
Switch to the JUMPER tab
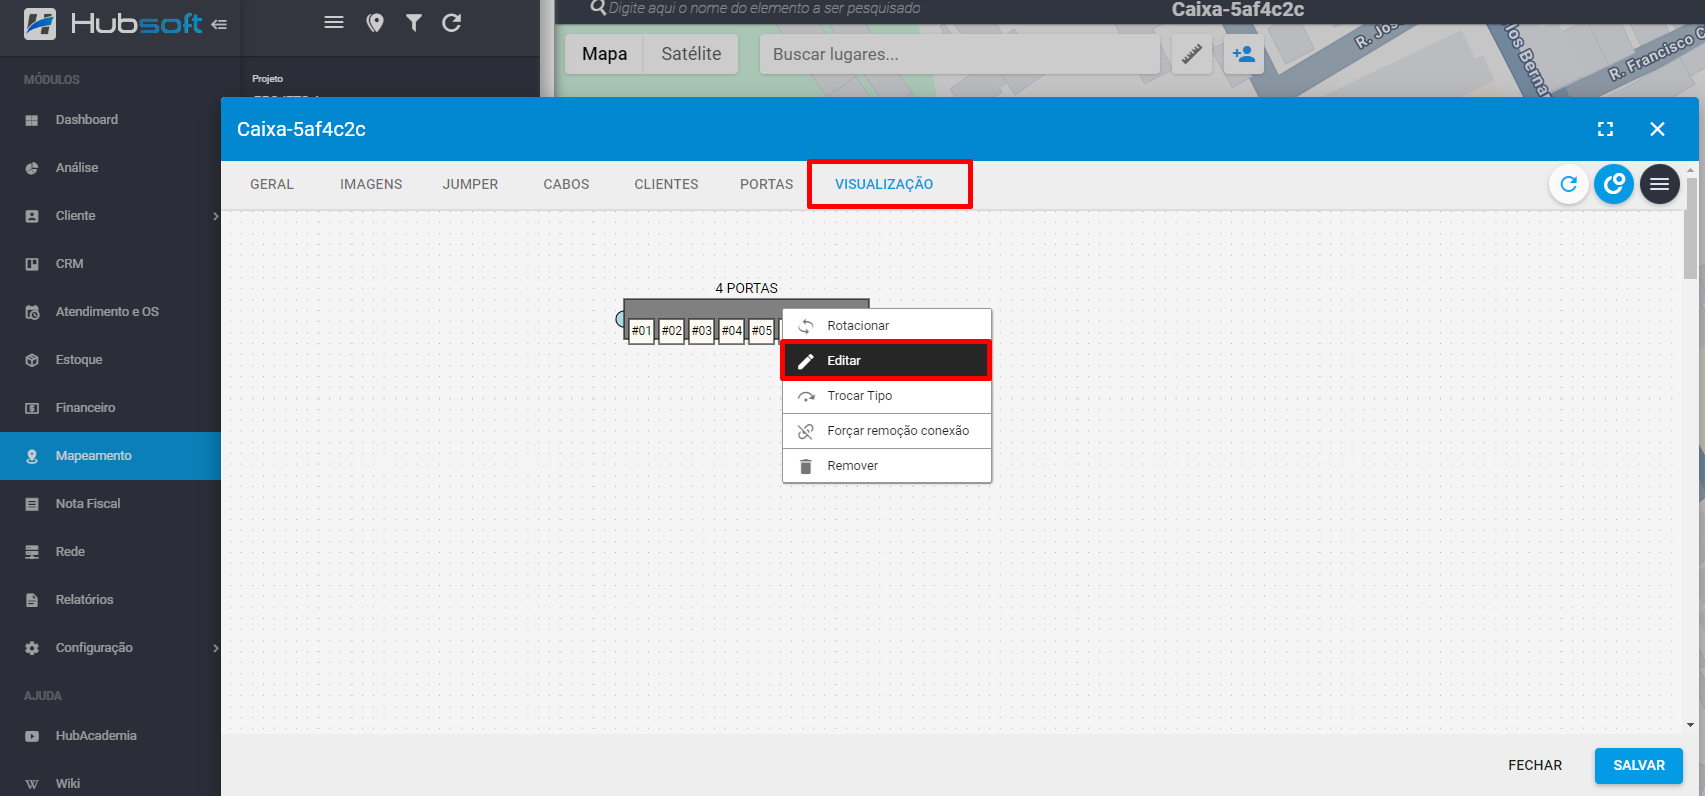click(470, 184)
